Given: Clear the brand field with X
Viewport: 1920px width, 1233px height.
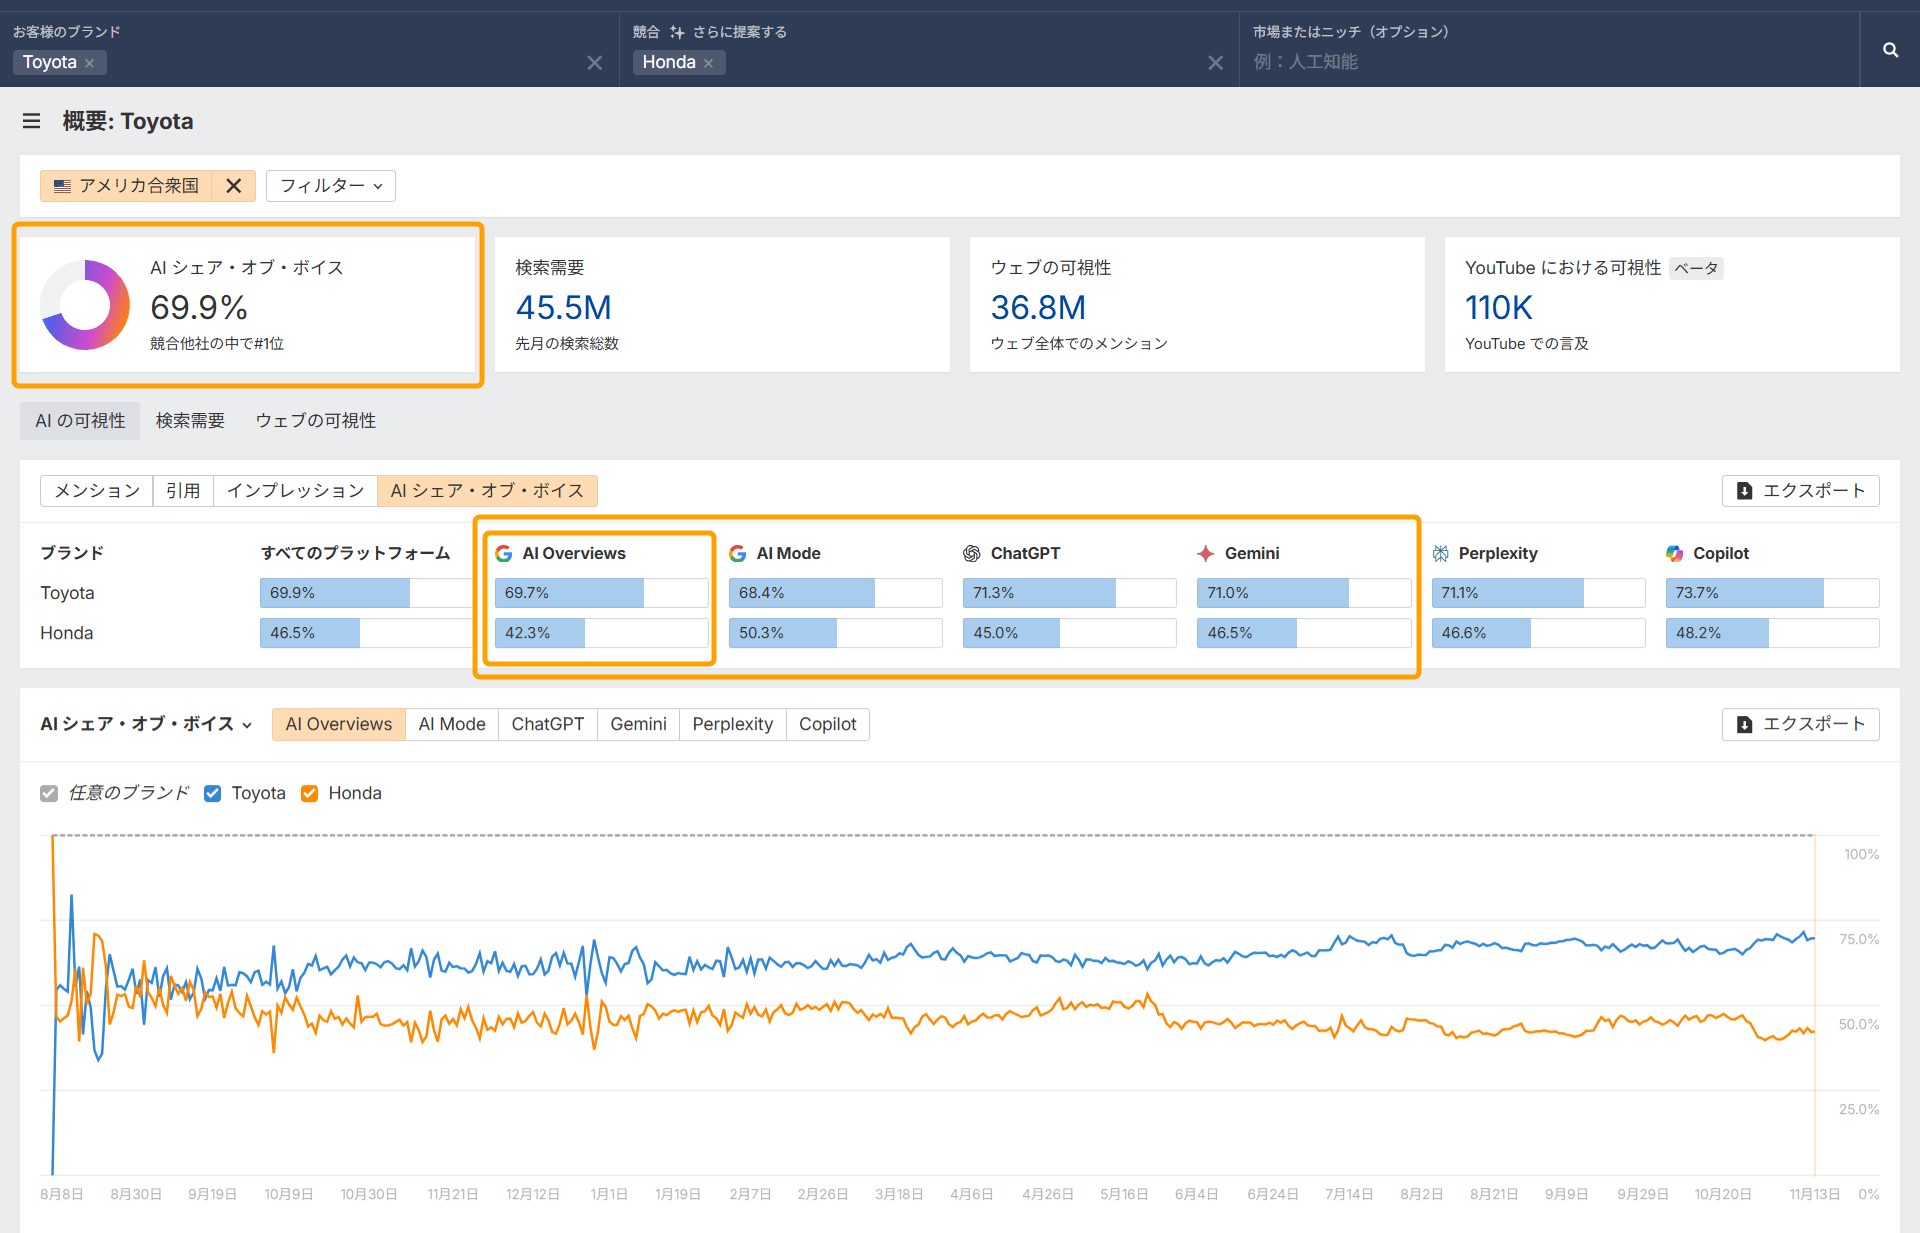Looking at the screenshot, I should (595, 63).
